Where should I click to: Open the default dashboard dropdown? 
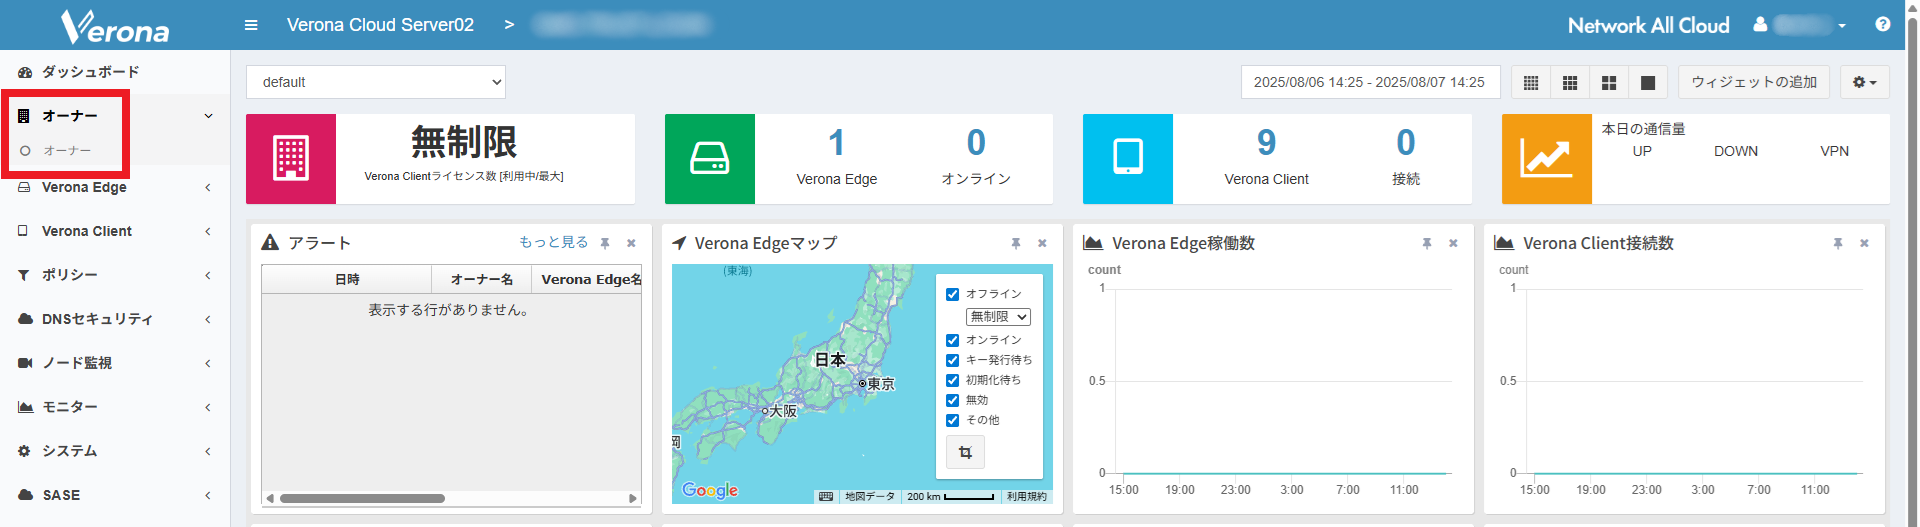click(376, 82)
